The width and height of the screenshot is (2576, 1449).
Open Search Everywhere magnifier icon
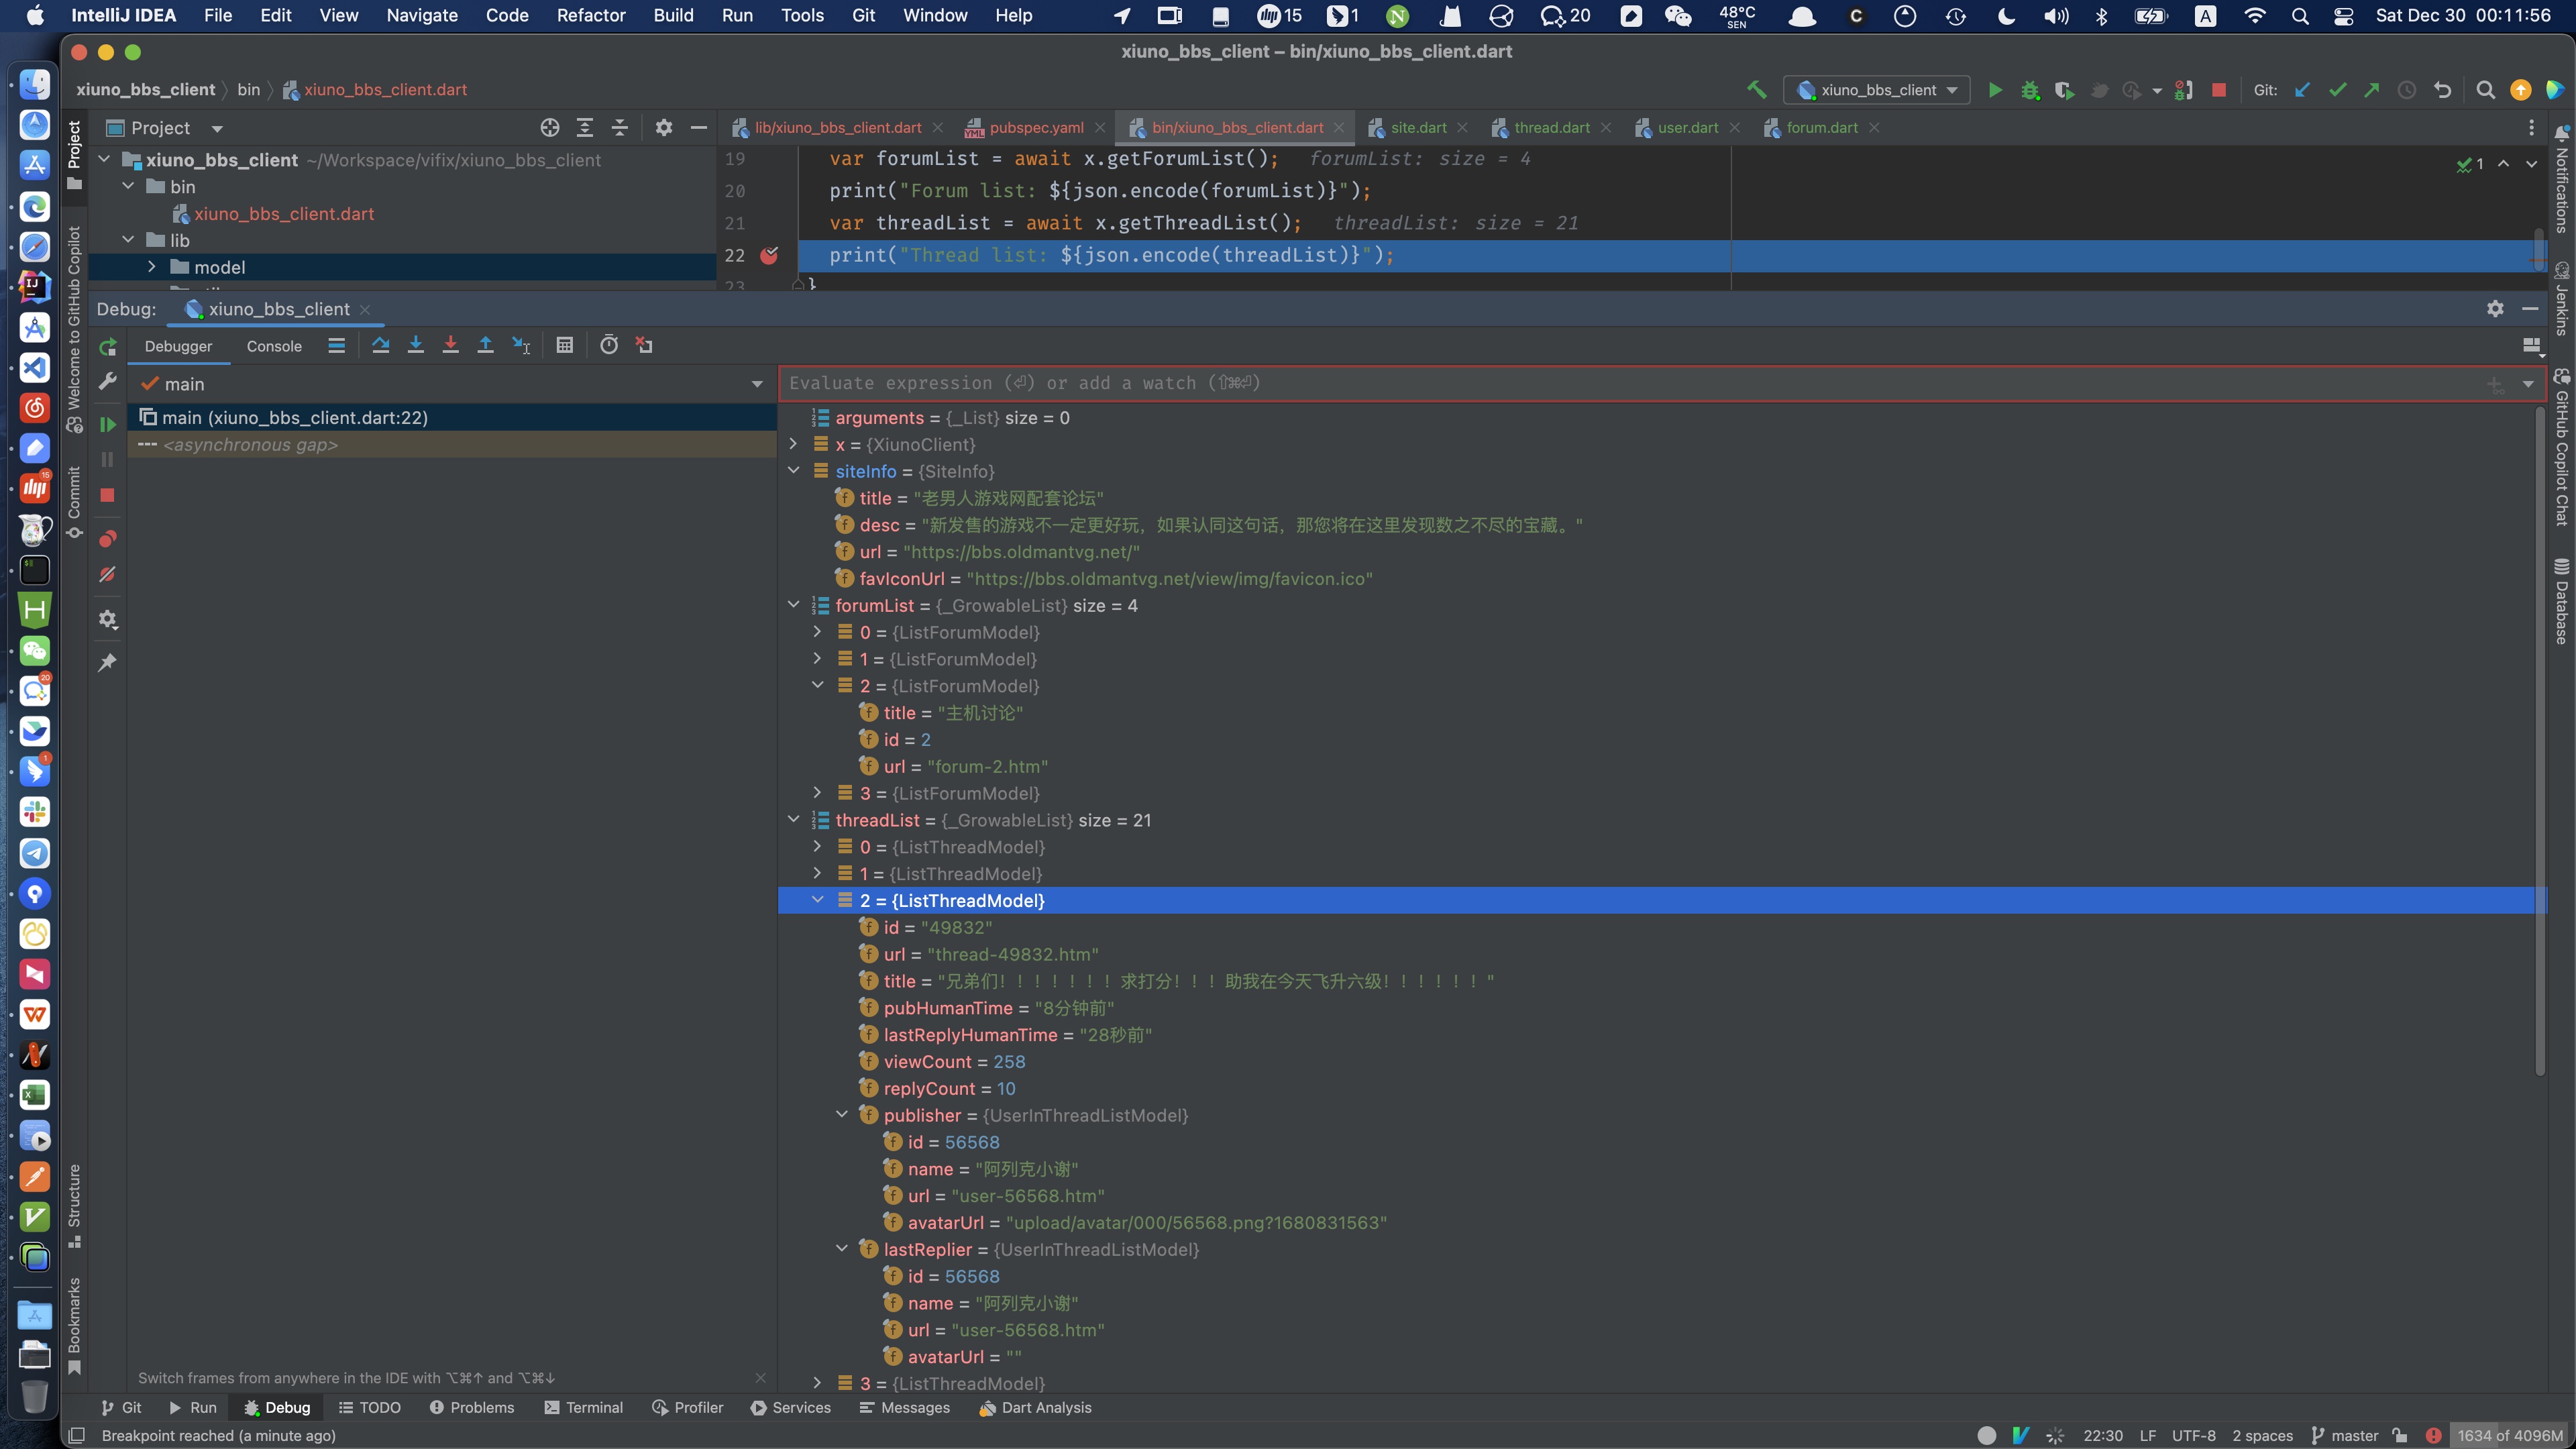coord(2485,90)
